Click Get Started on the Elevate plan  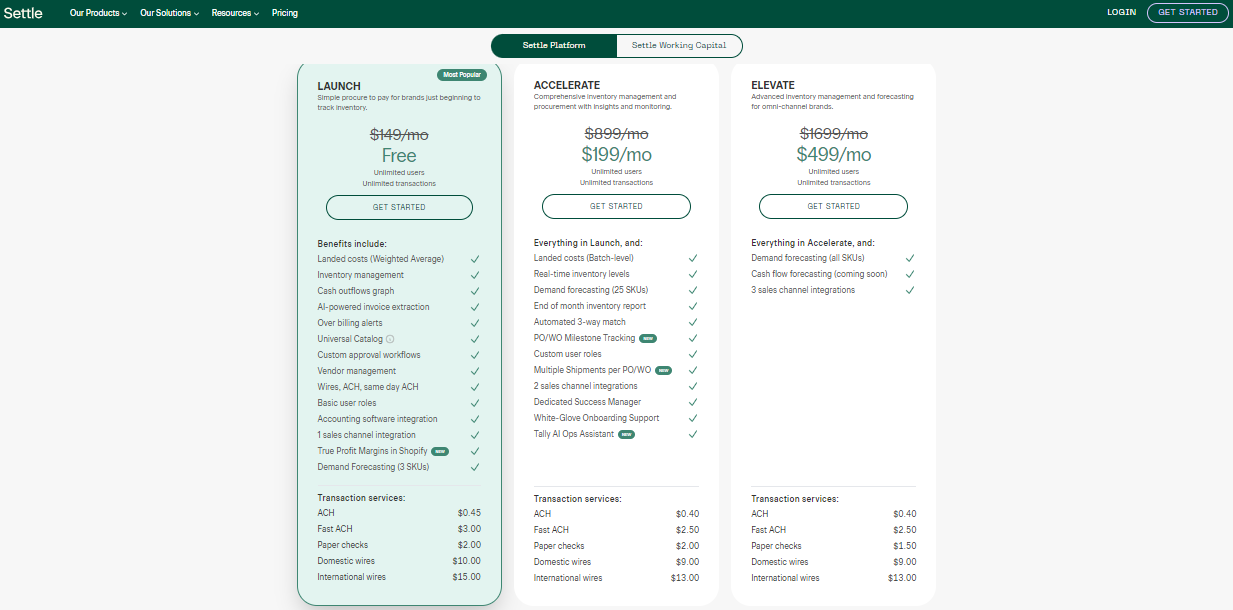[833, 206]
